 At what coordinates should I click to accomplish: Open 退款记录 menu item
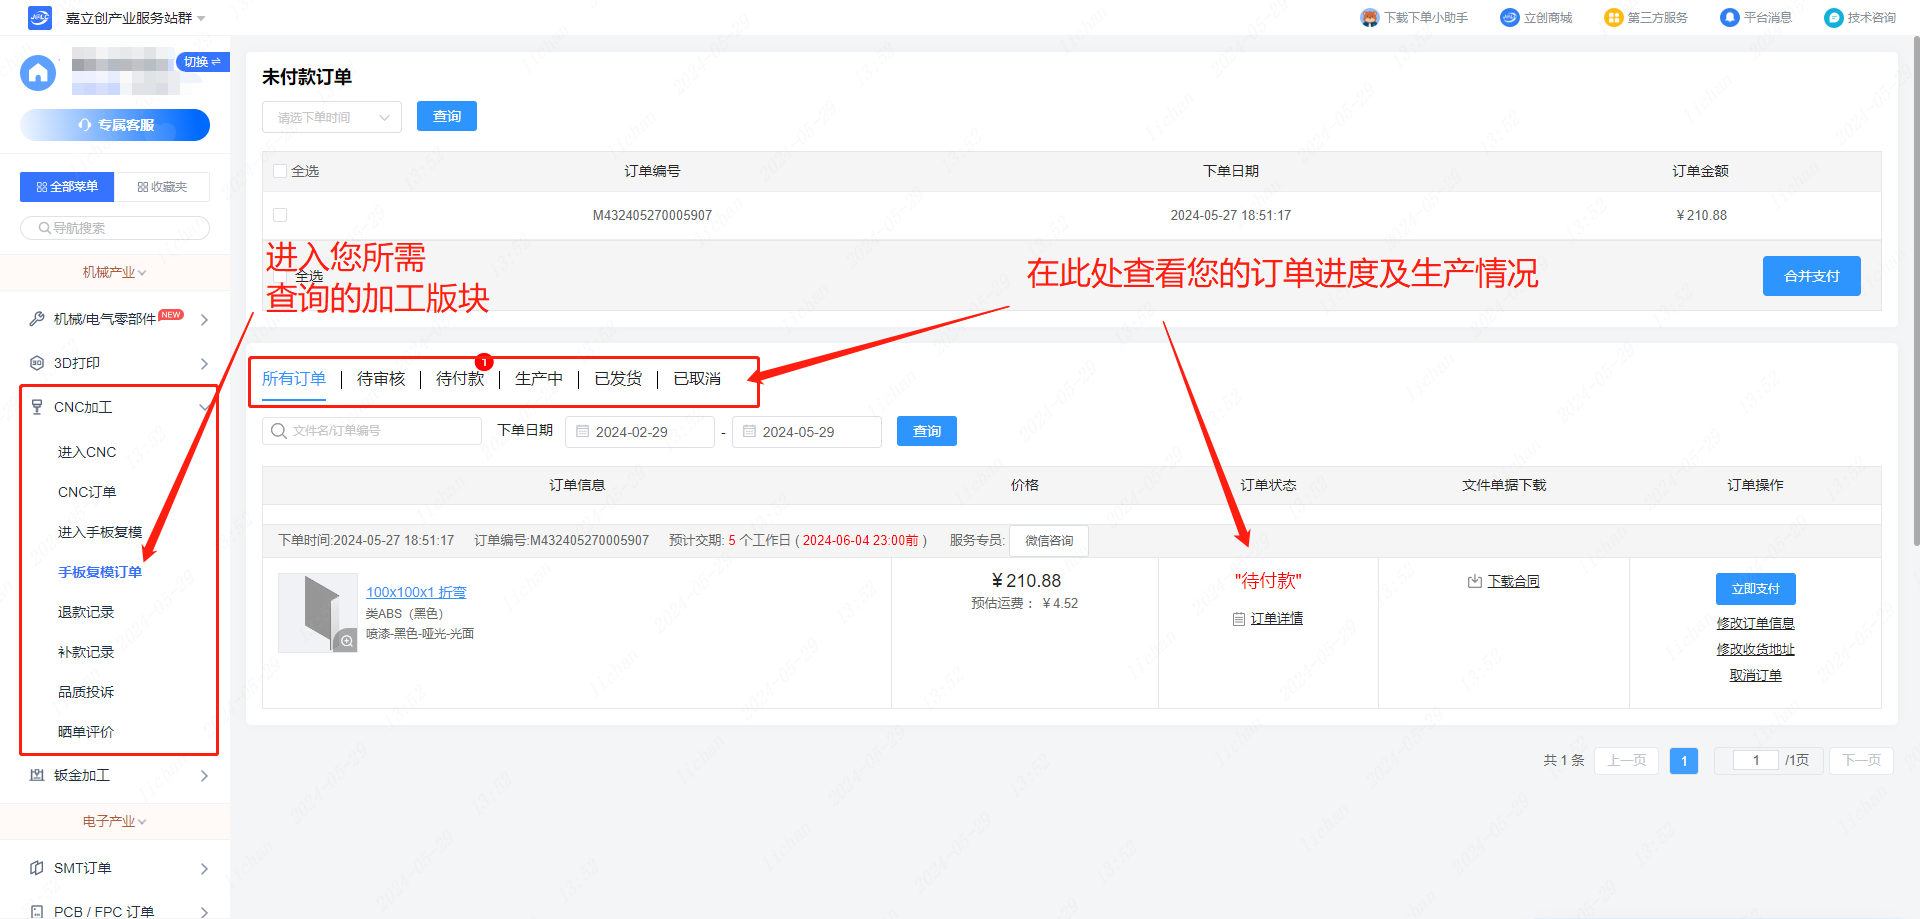click(x=86, y=612)
